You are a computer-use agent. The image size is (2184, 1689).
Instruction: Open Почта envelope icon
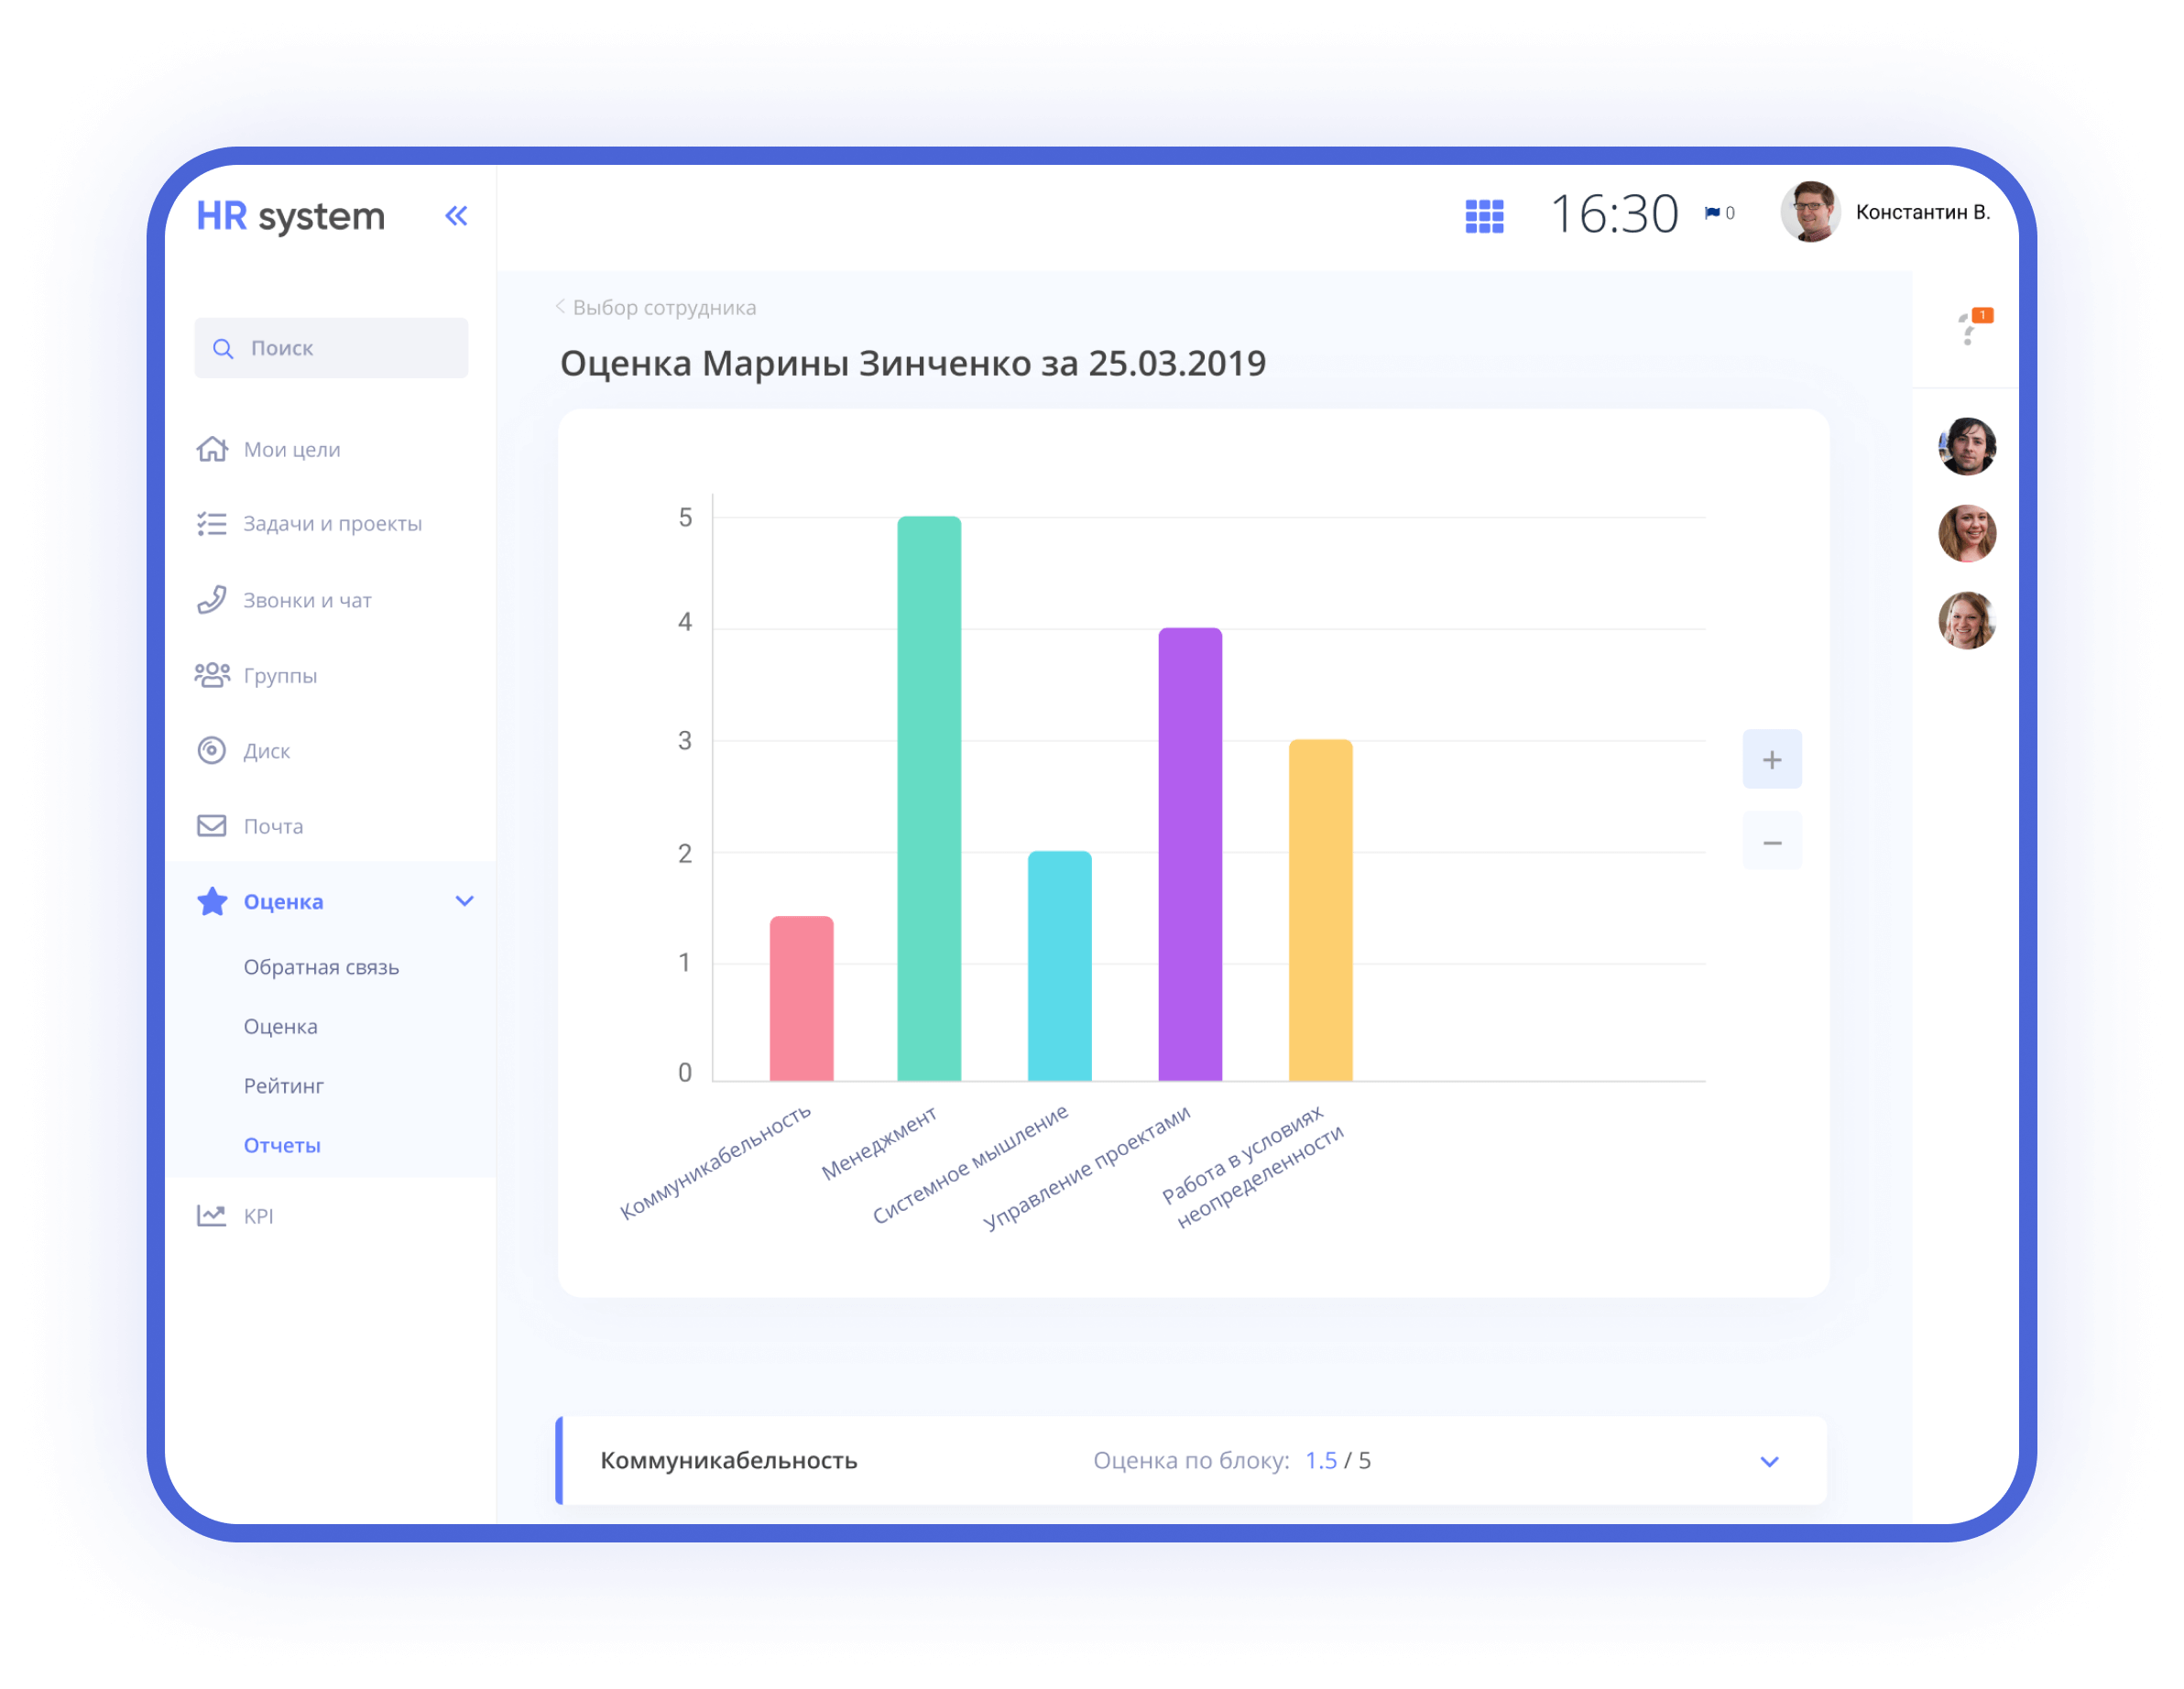coord(212,826)
